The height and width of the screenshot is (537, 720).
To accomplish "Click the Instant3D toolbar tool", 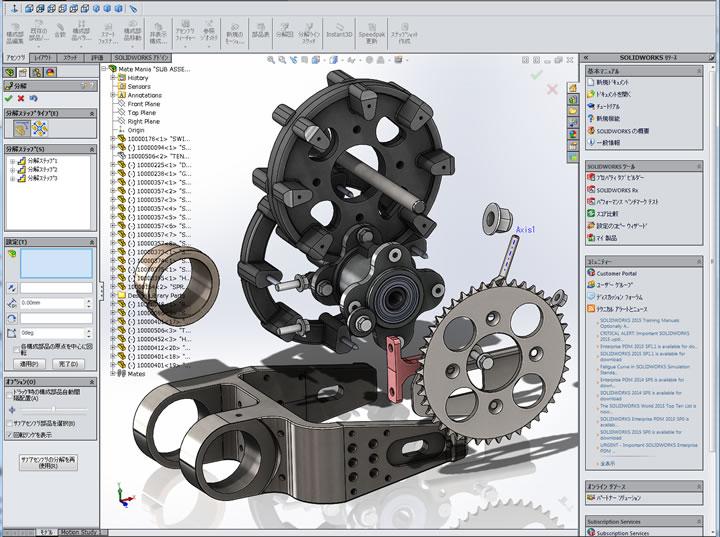I will [339, 31].
